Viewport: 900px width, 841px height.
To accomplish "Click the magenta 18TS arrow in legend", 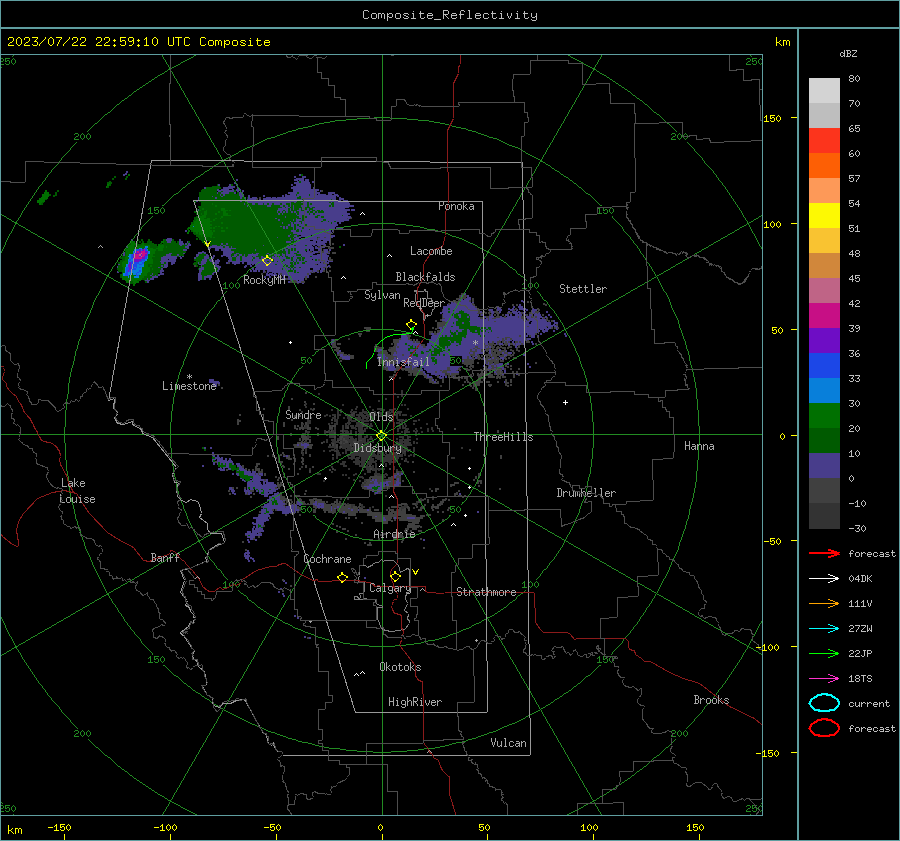I will [x=824, y=679].
